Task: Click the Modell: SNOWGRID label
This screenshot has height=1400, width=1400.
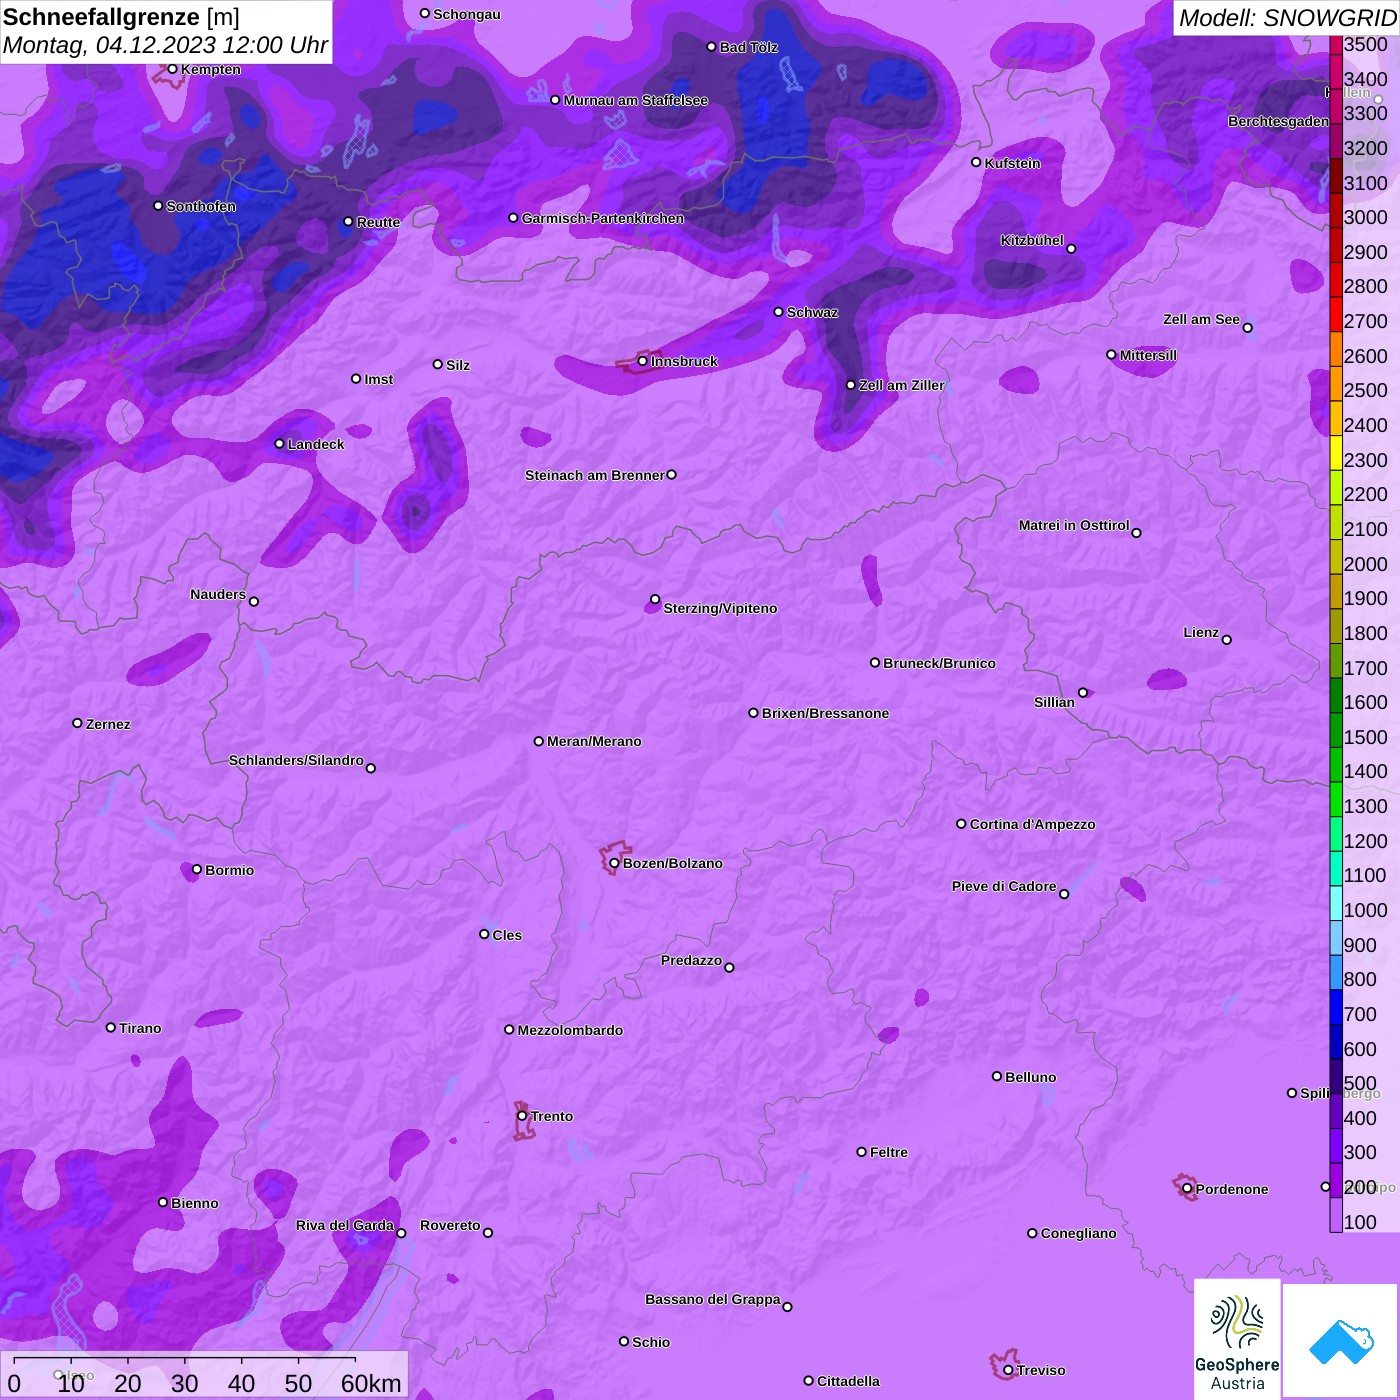Action: pos(1287,18)
